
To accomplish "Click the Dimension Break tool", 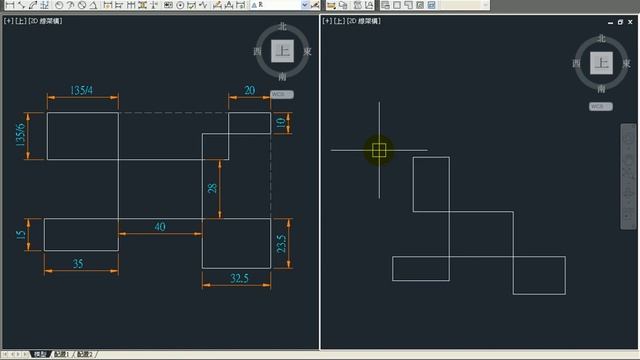I will (153, 5).
